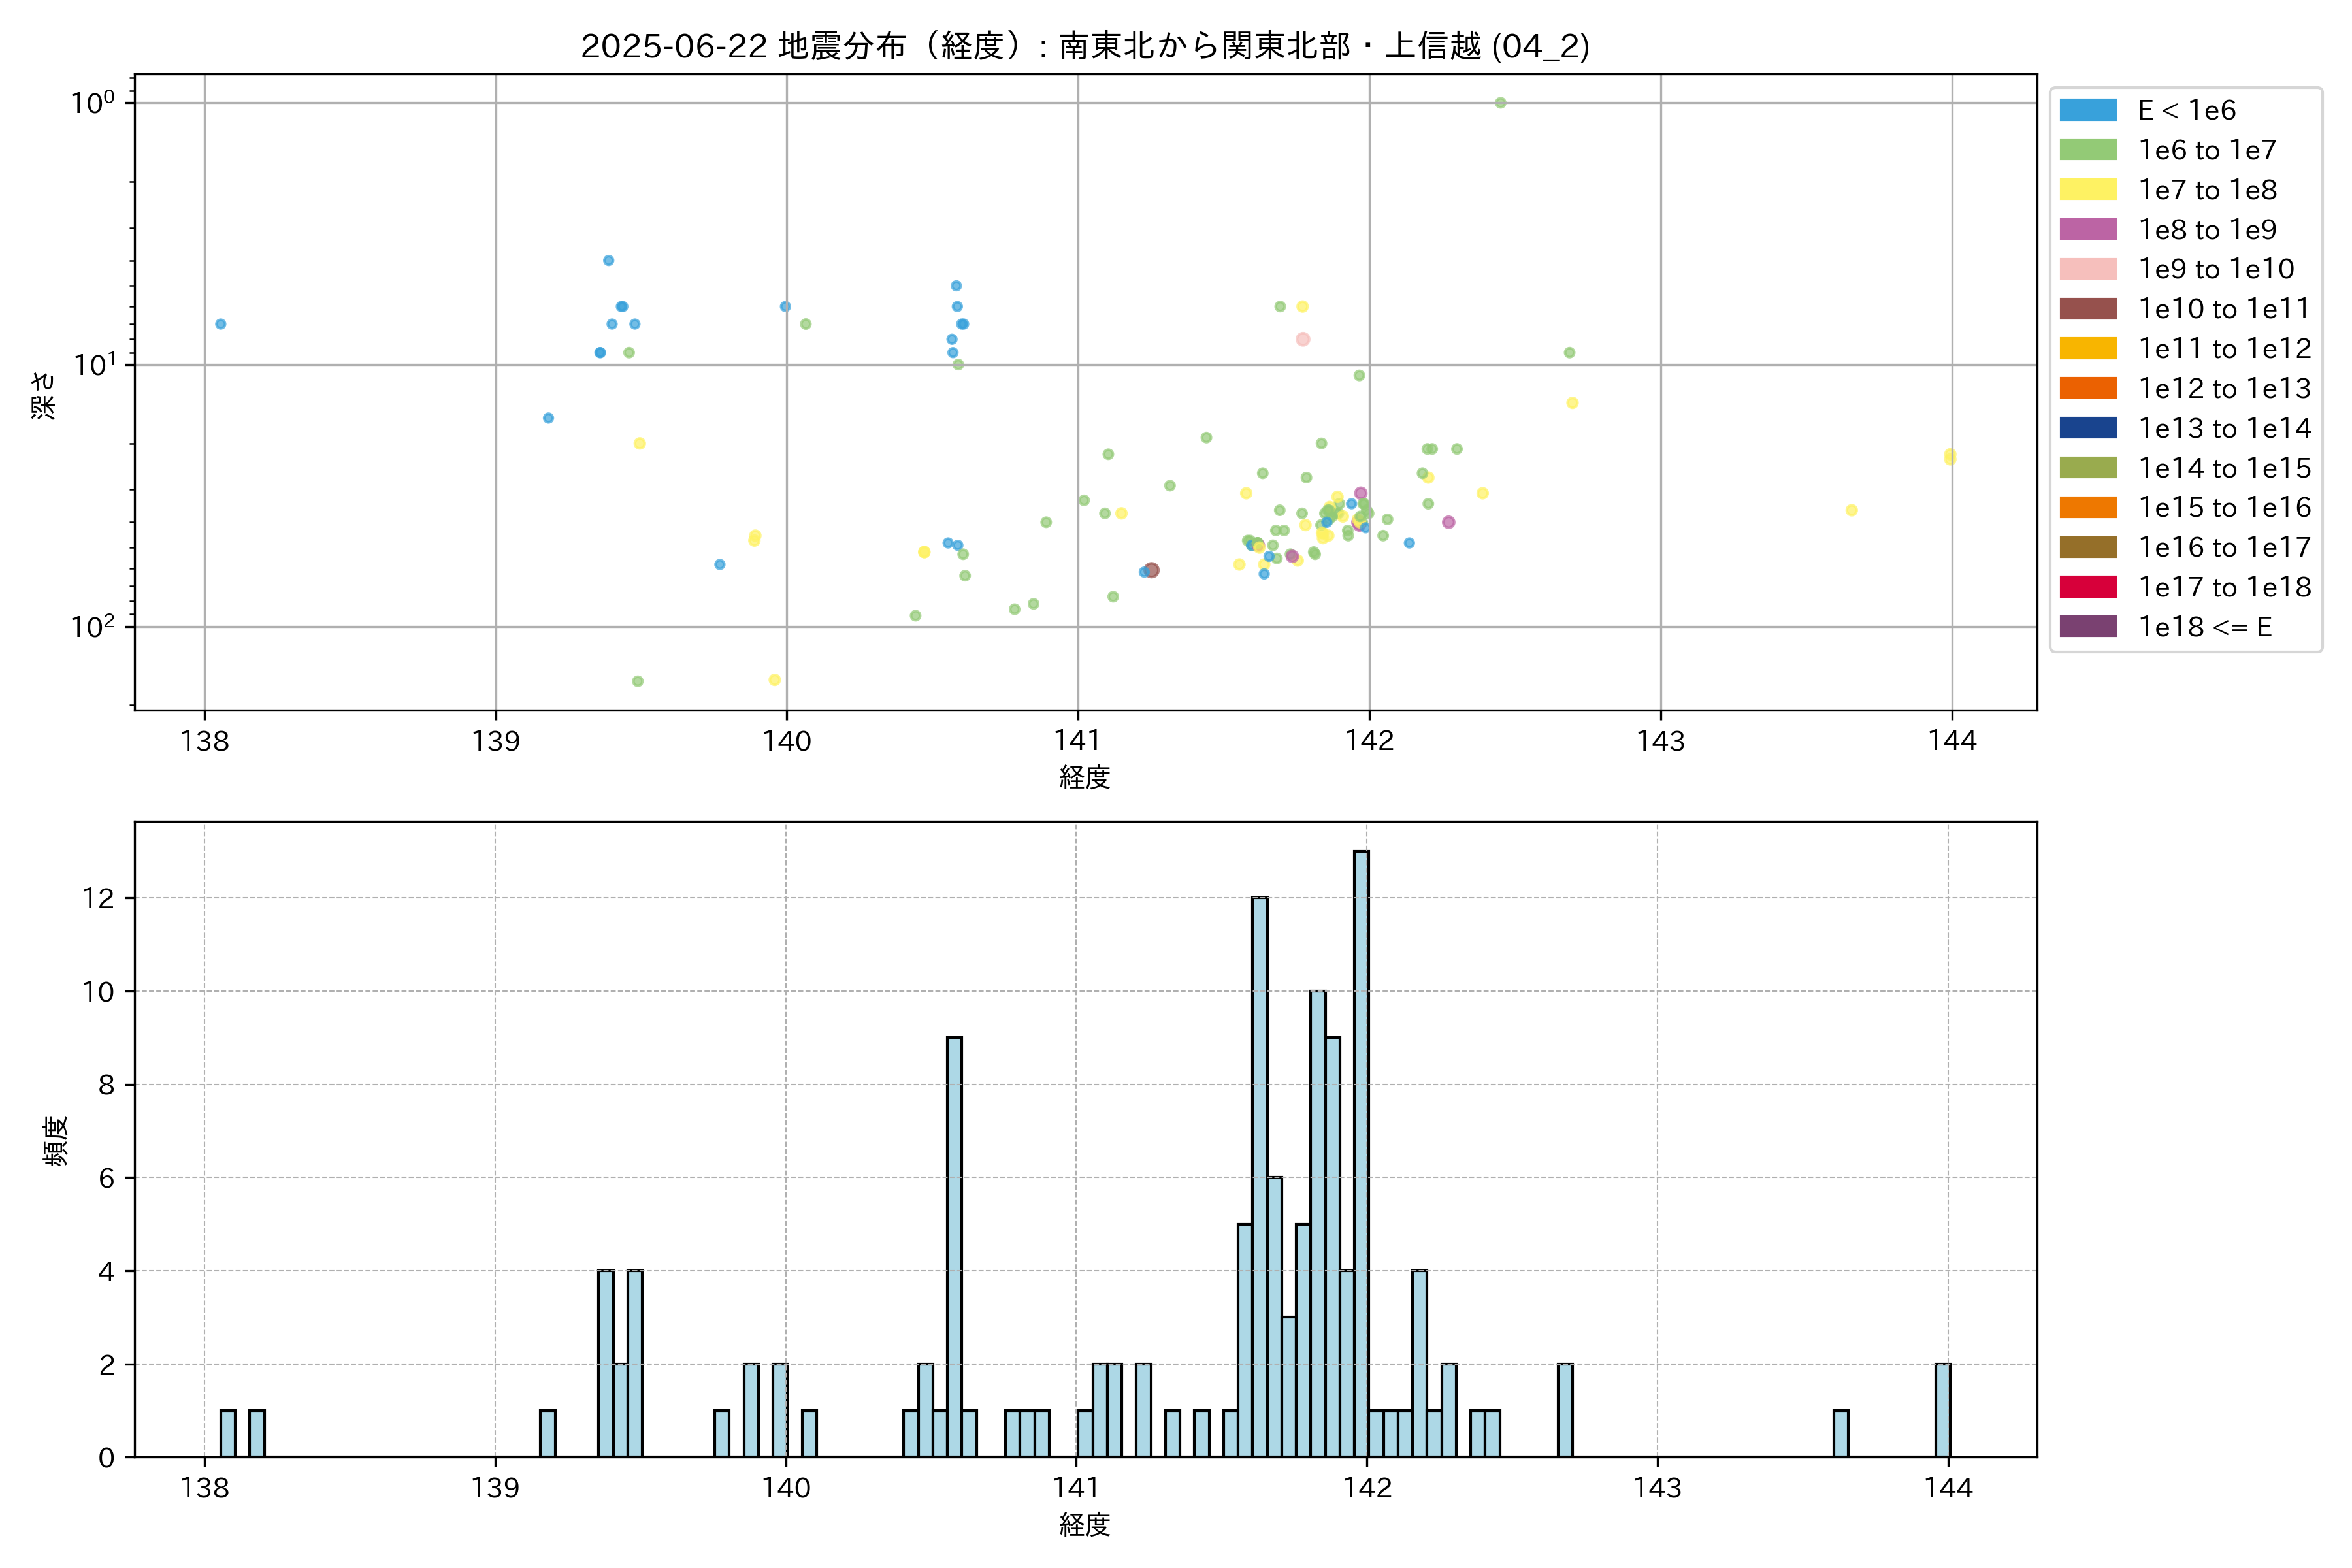The width and height of the screenshot is (2352, 1568).
Task: Click the histogram bar of height 9 near 140.6
Action: [x=954, y=1246]
